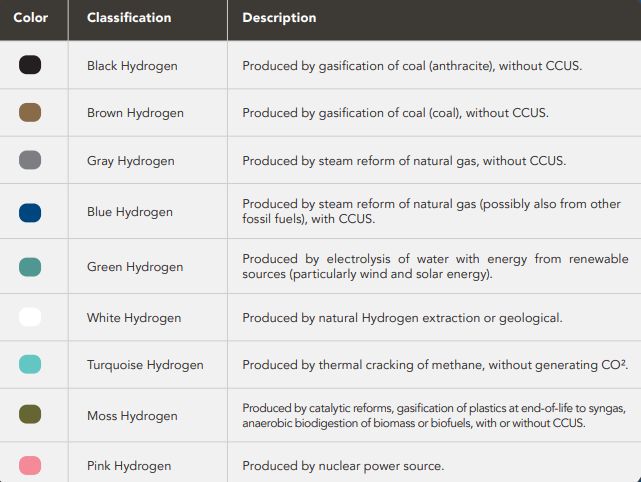641x482 pixels.
Task: Click the white color swatch
Action: point(30,318)
